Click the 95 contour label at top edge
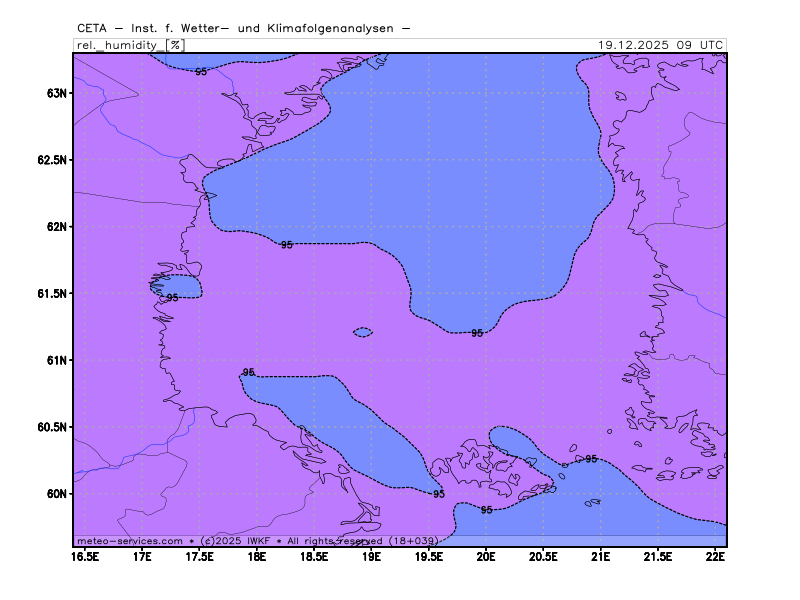800x600 pixels. click(x=201, y=72)
